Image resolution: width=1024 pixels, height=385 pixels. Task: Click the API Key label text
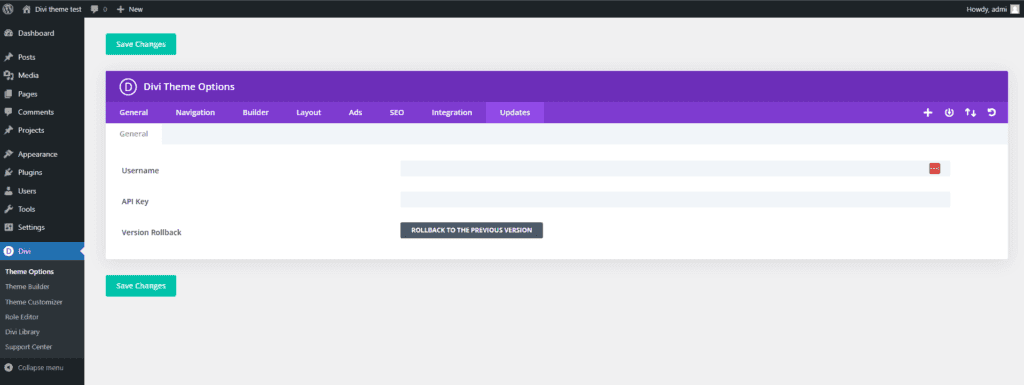[135, 202]
